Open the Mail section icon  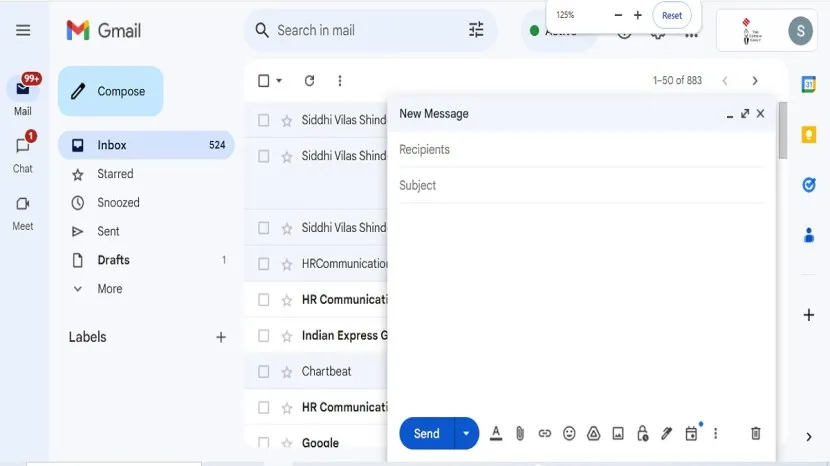tap(23, 88)
